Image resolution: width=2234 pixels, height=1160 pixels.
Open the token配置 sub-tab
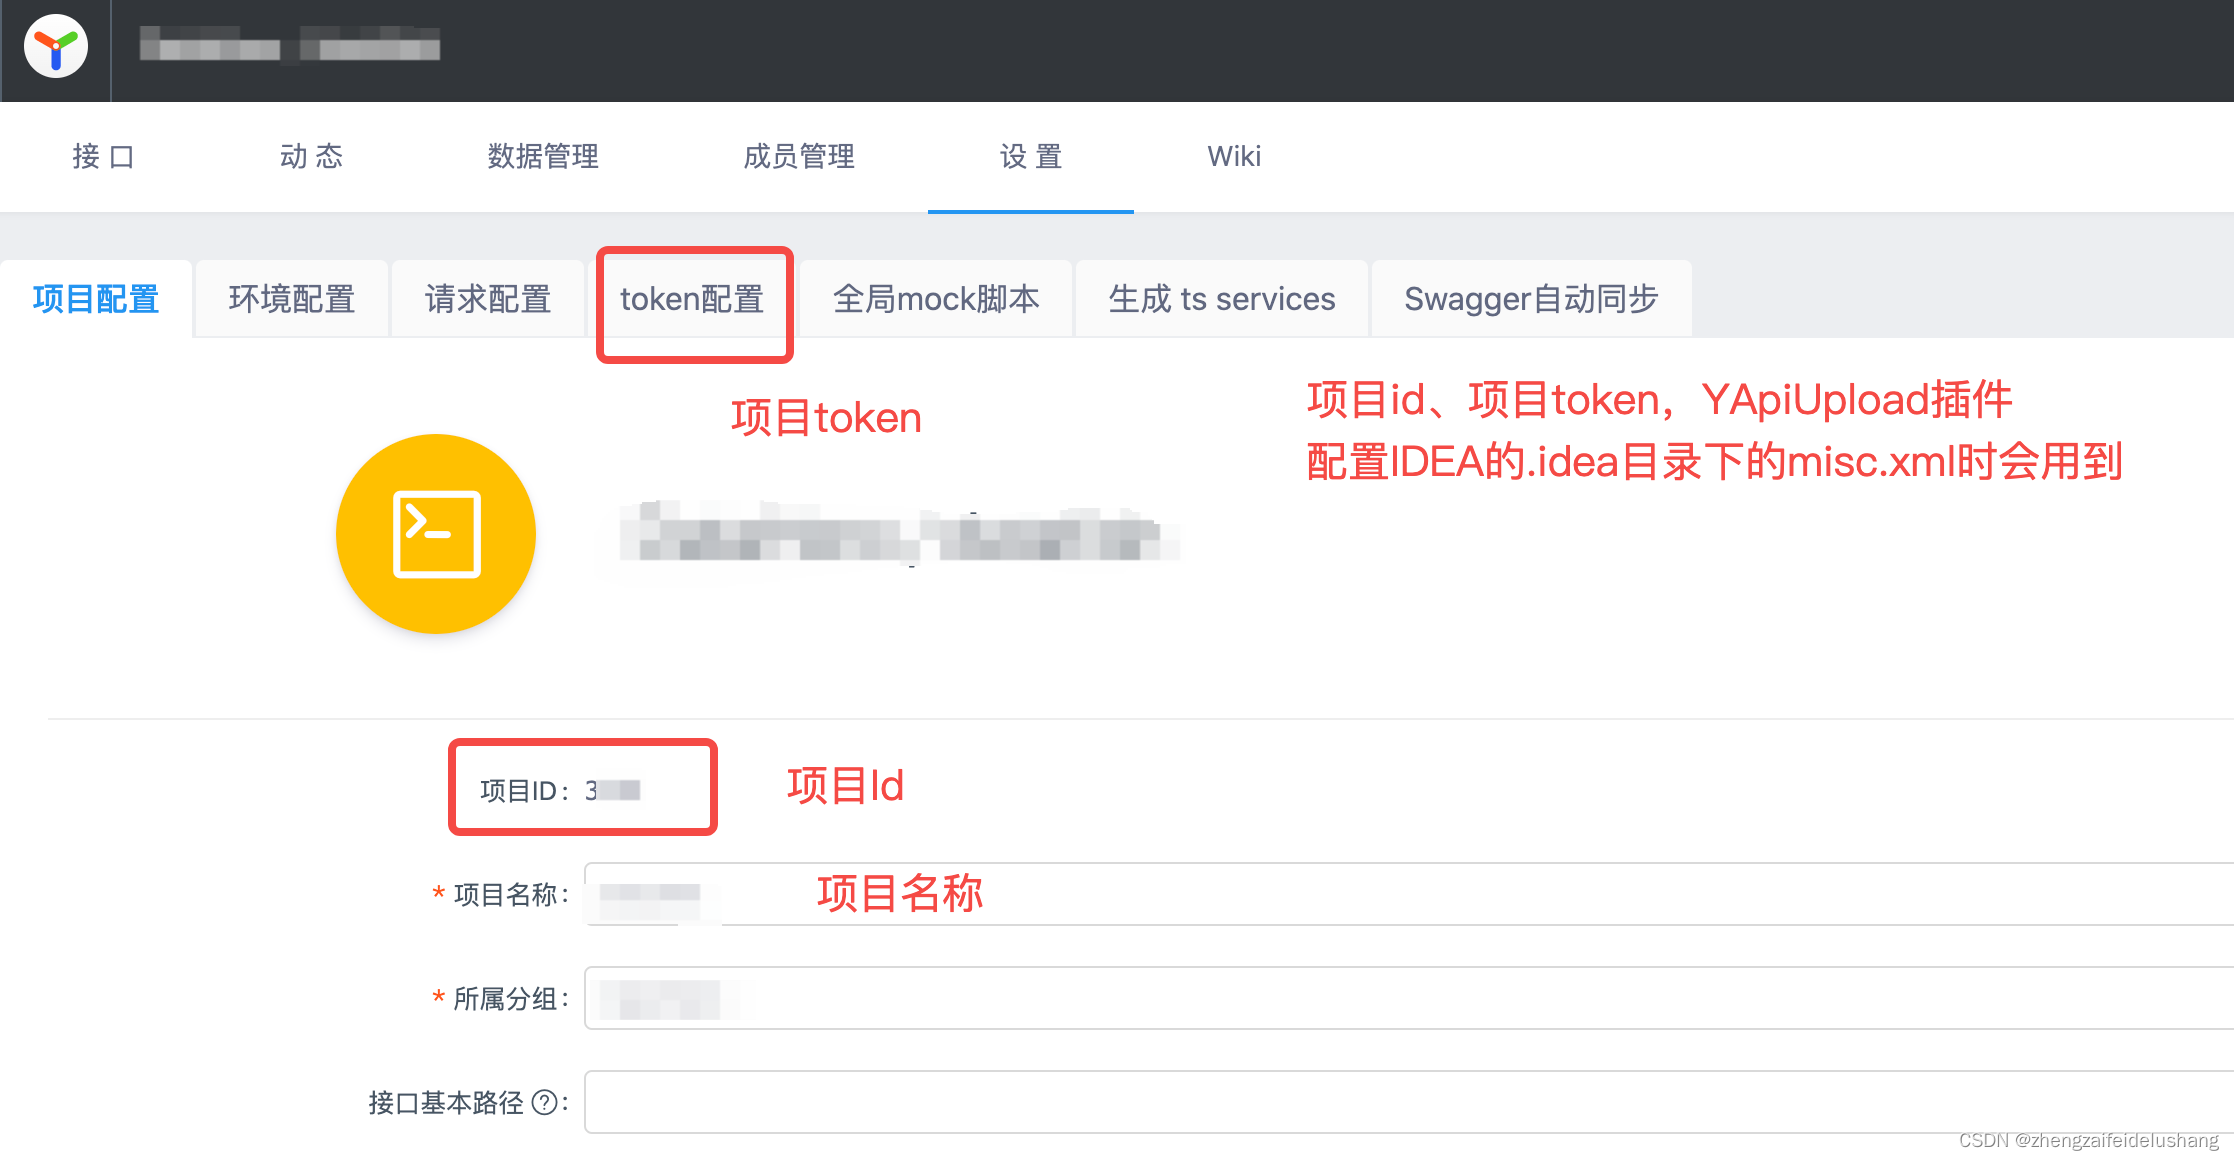point(692,299)
